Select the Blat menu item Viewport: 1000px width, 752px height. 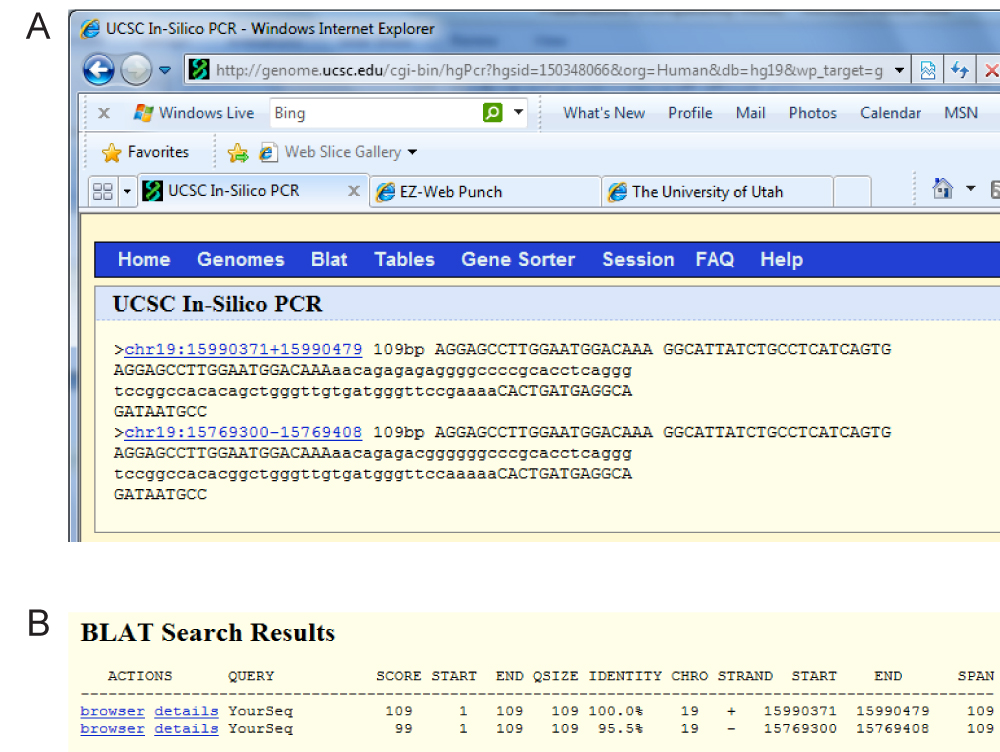click(x=329, y=259)
